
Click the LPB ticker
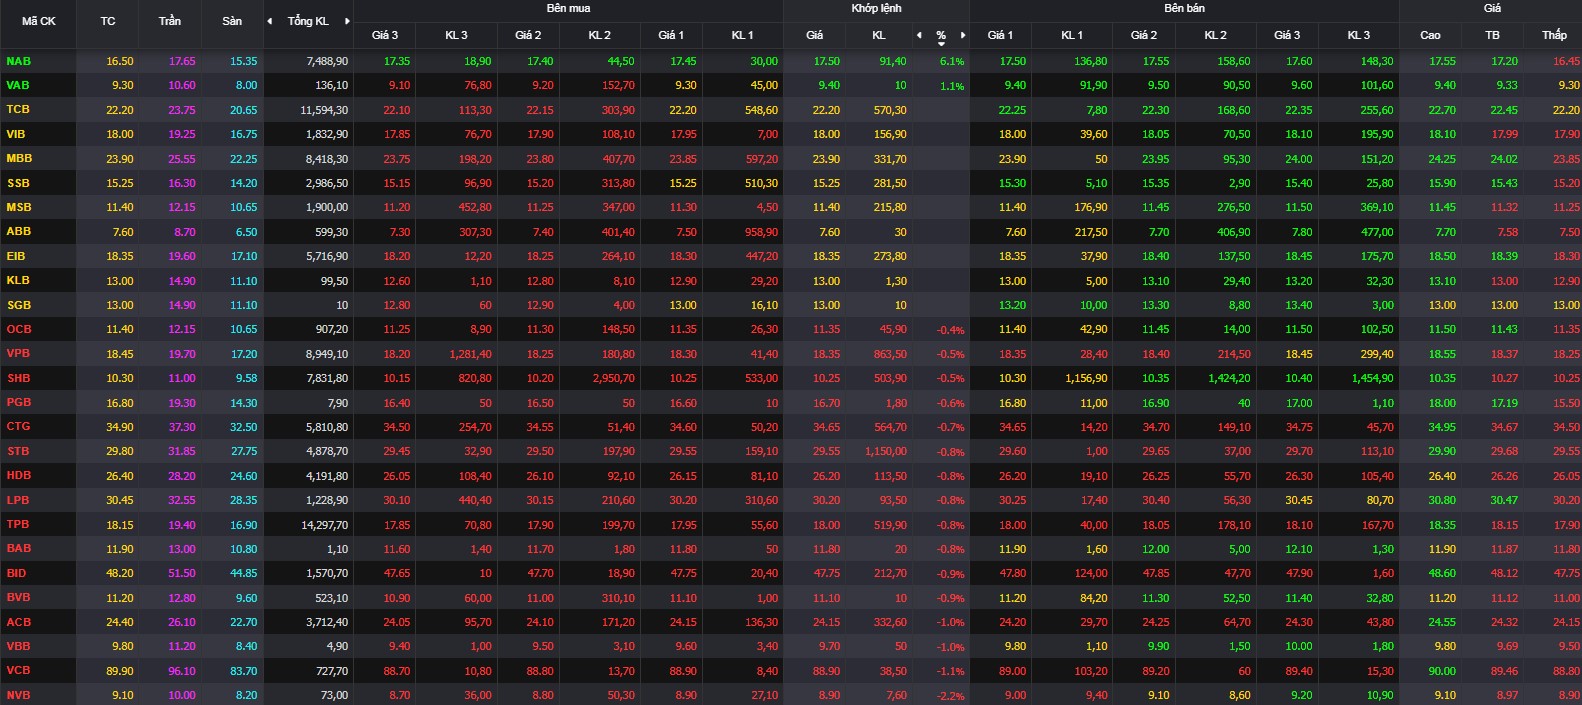18,500
